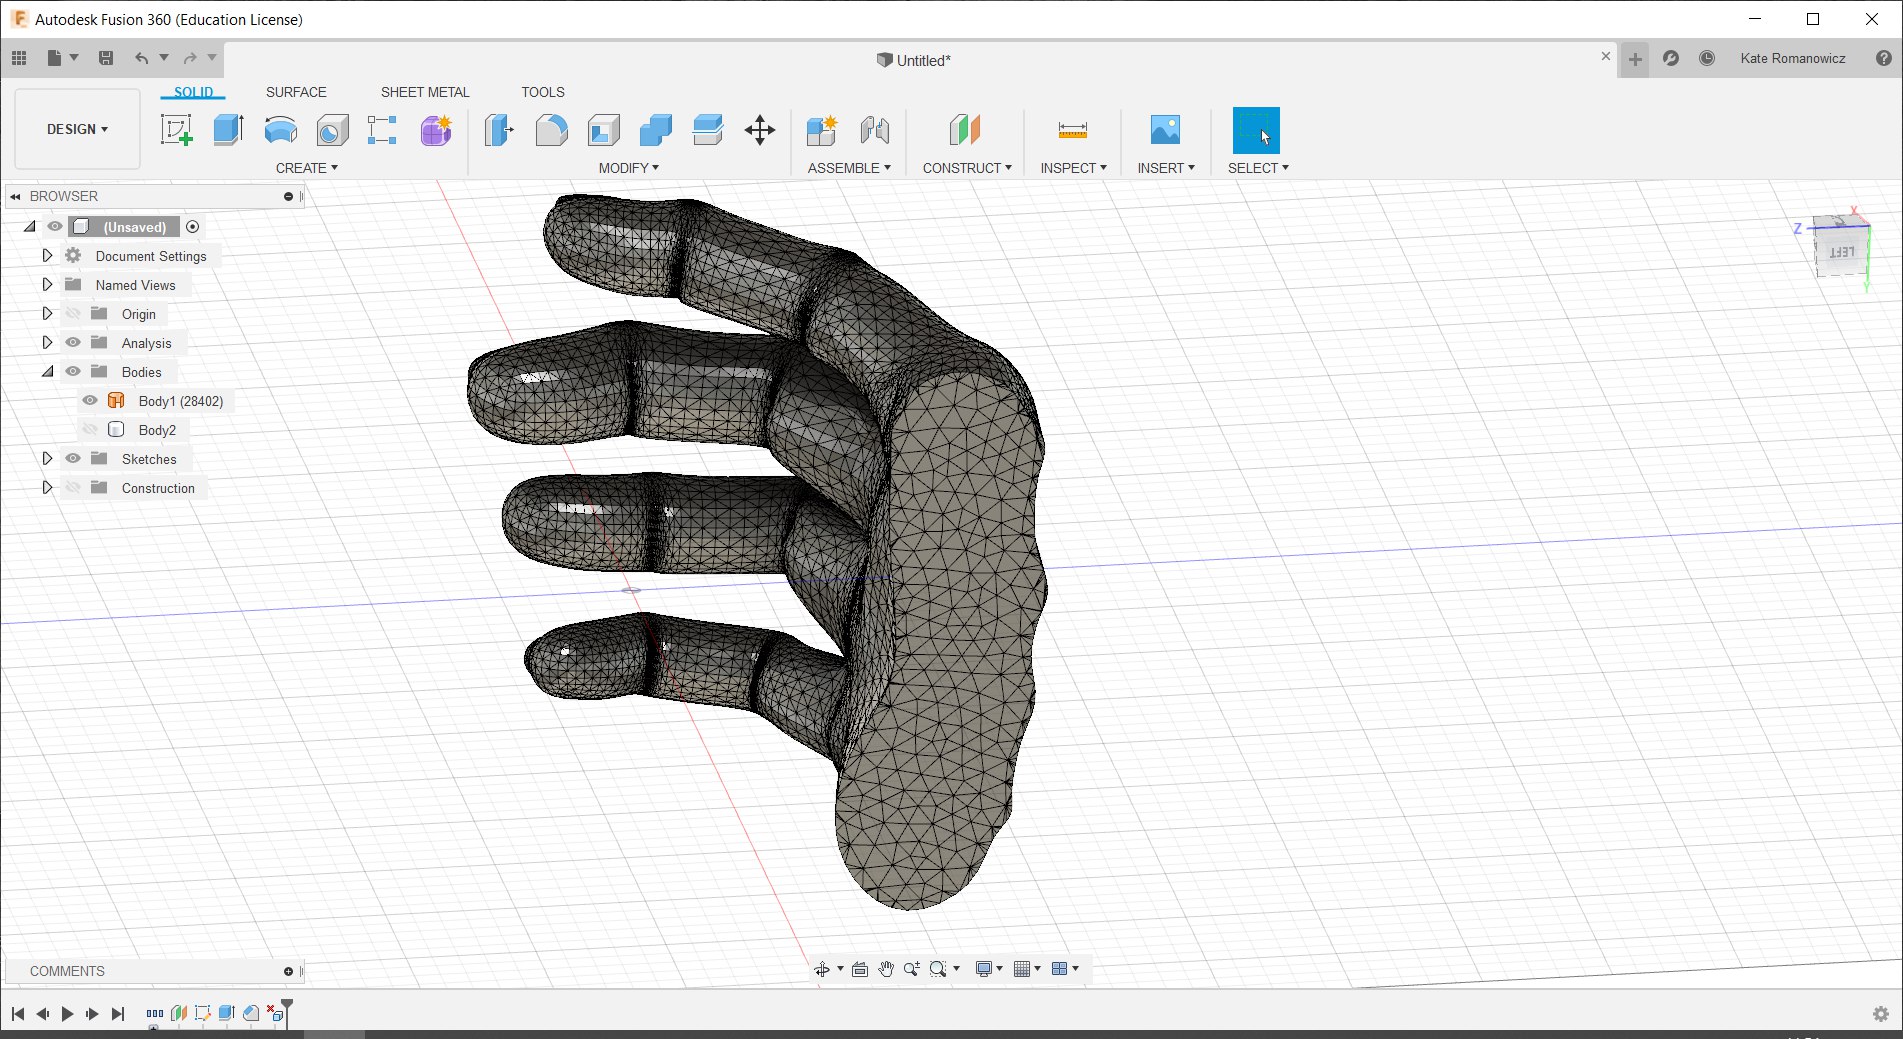The width and height of the screenshot is (1903, 1039).
Task: Open the CREATE menu
Action: pyautogui.click(x=307, y=168)
